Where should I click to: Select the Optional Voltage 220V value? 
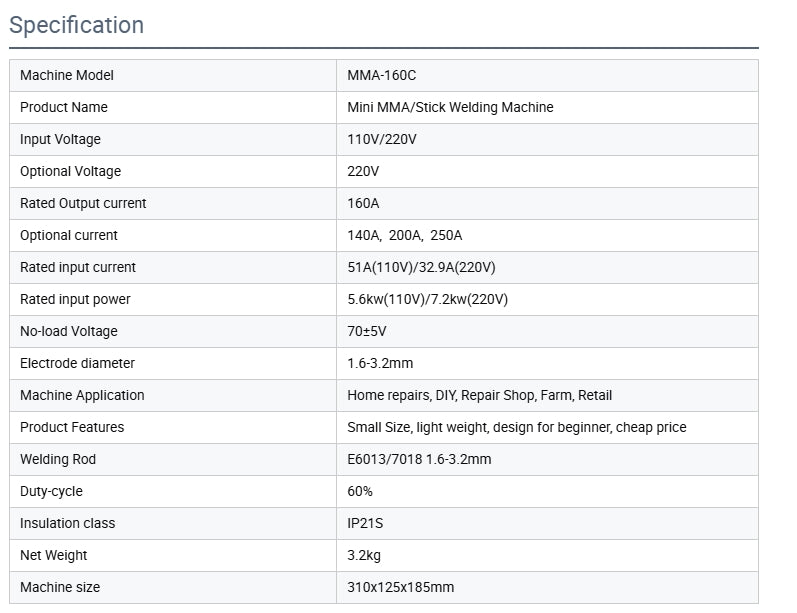coord(363,171)
